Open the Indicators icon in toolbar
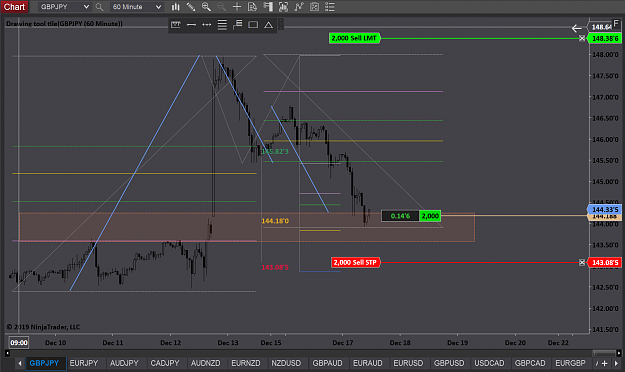 (299, 7)
